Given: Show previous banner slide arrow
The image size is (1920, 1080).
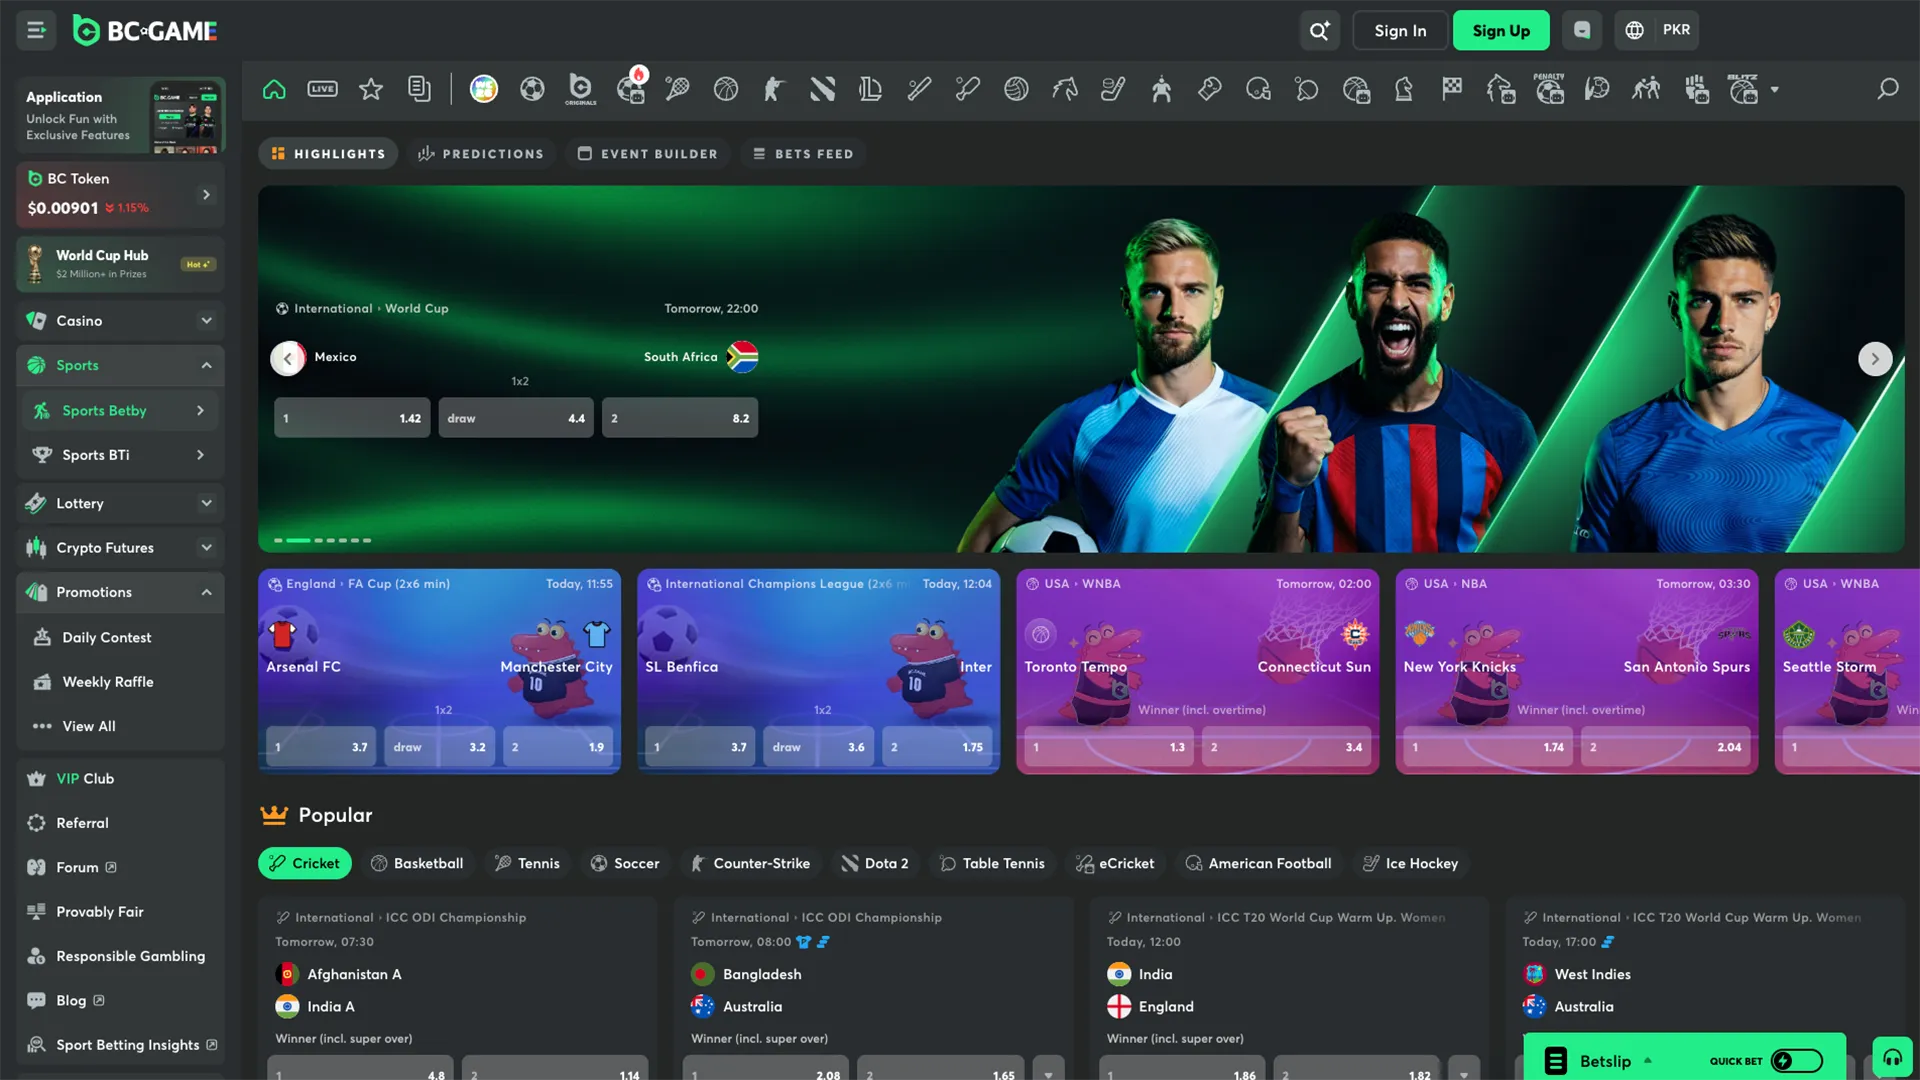Looking at the screenshot, I should pos(288,358).
